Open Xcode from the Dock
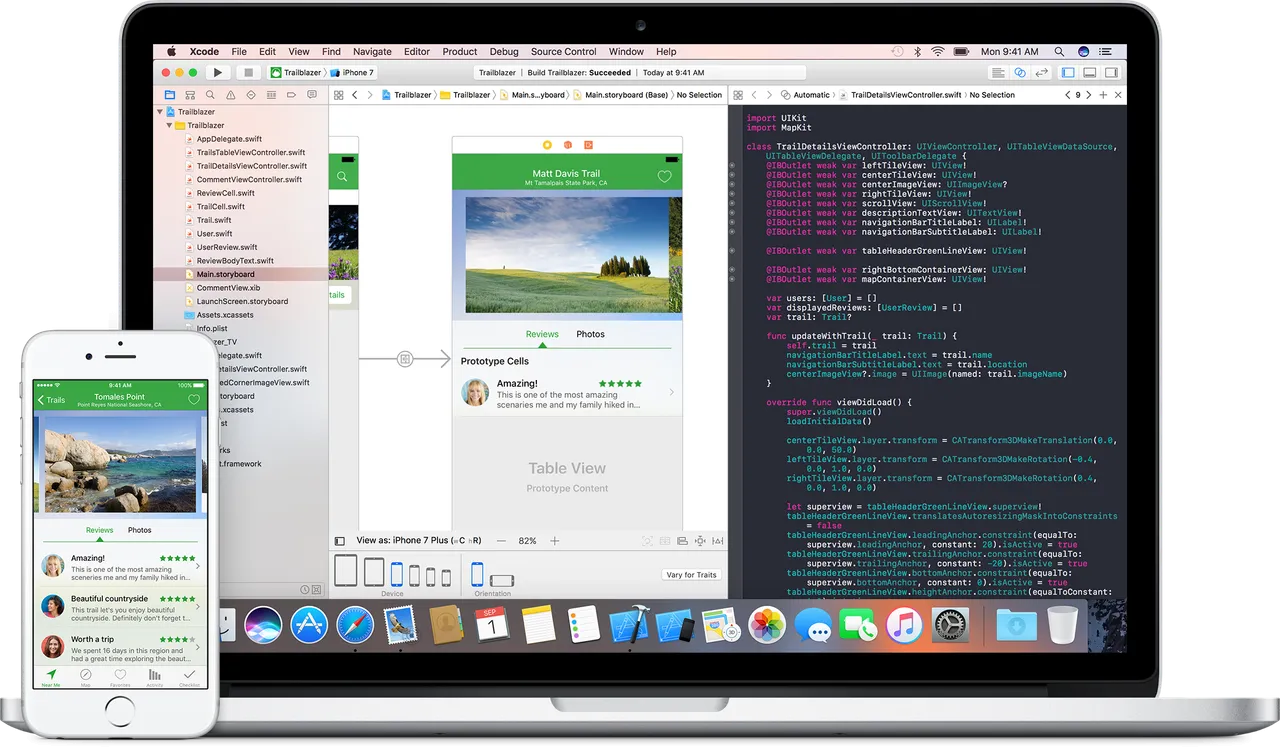Screen dimensions: 1280x748 (629, 625)
